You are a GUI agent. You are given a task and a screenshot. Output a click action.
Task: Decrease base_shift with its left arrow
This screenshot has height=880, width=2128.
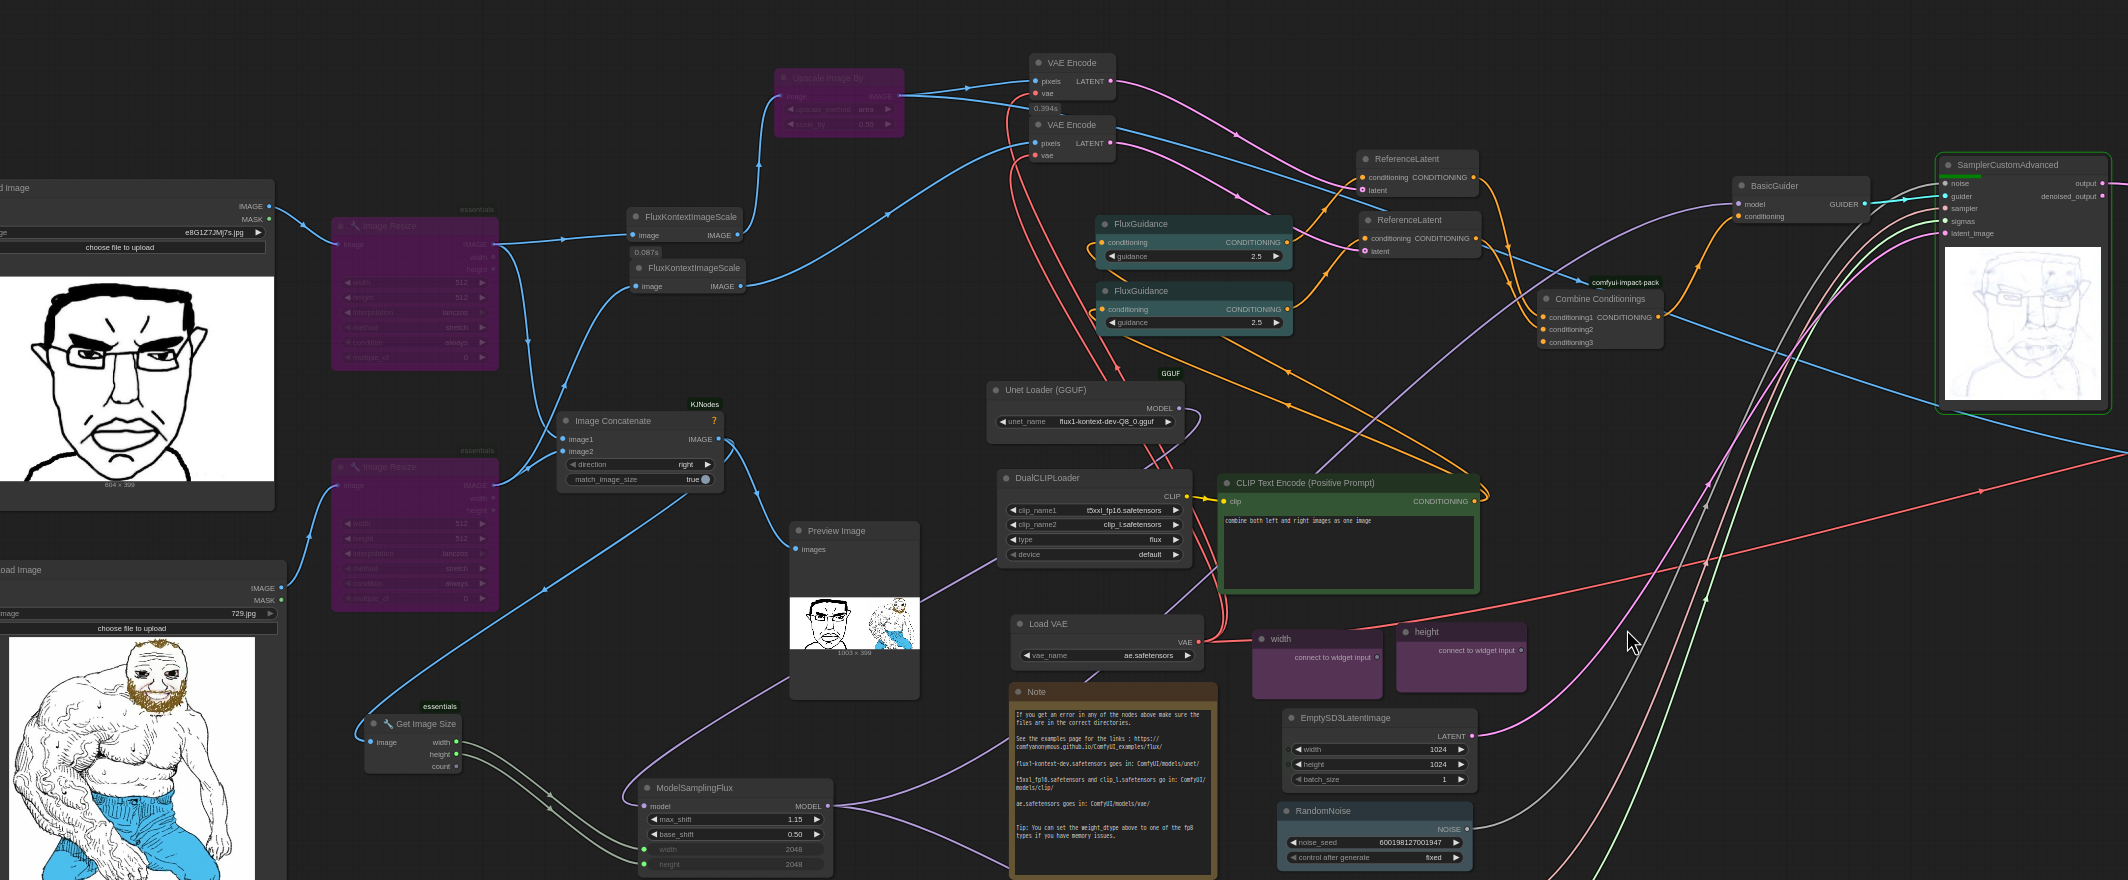pos(654,835)
